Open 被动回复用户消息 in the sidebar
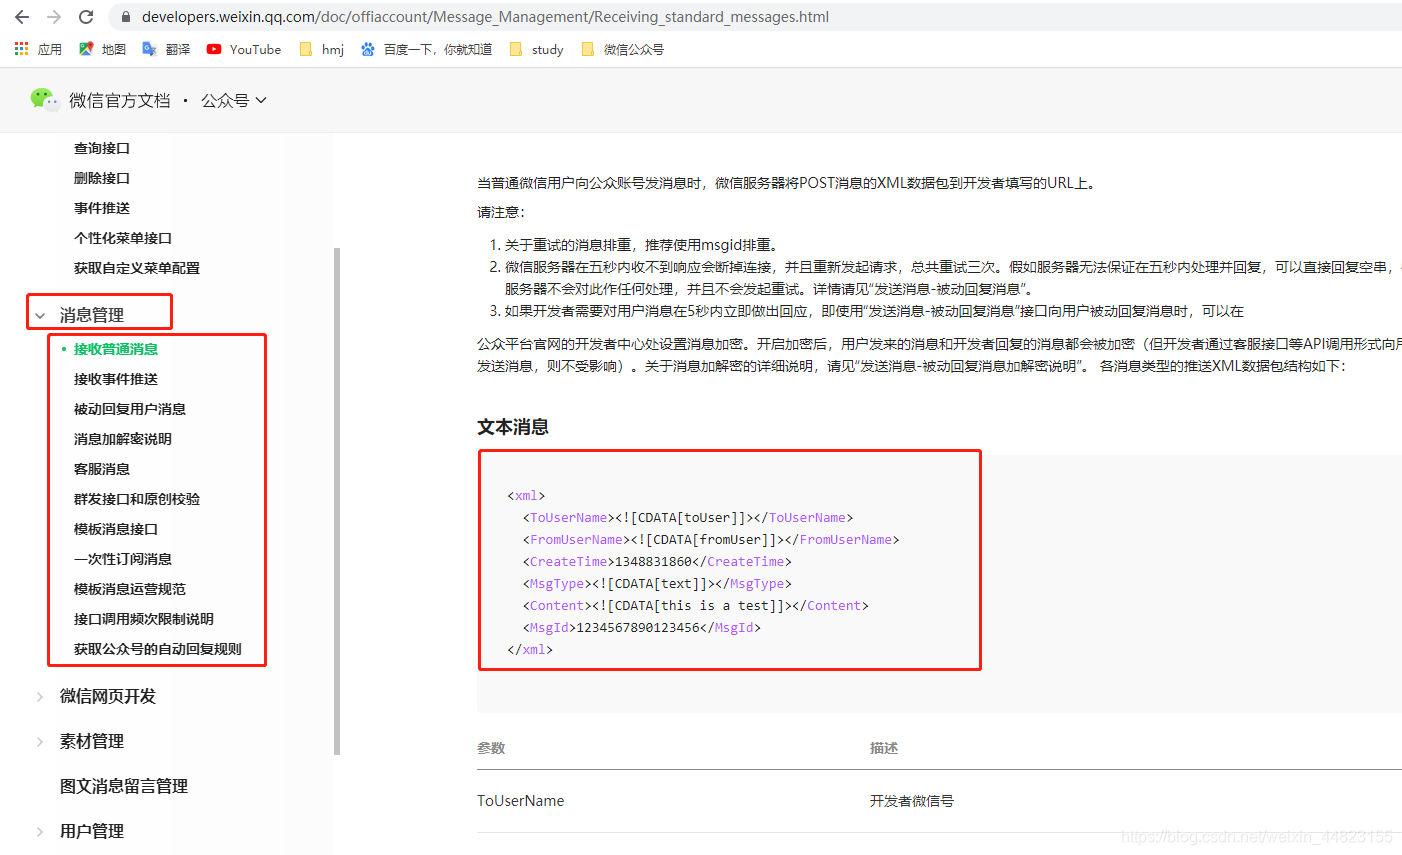1402x855 pixels. (130, 409)
